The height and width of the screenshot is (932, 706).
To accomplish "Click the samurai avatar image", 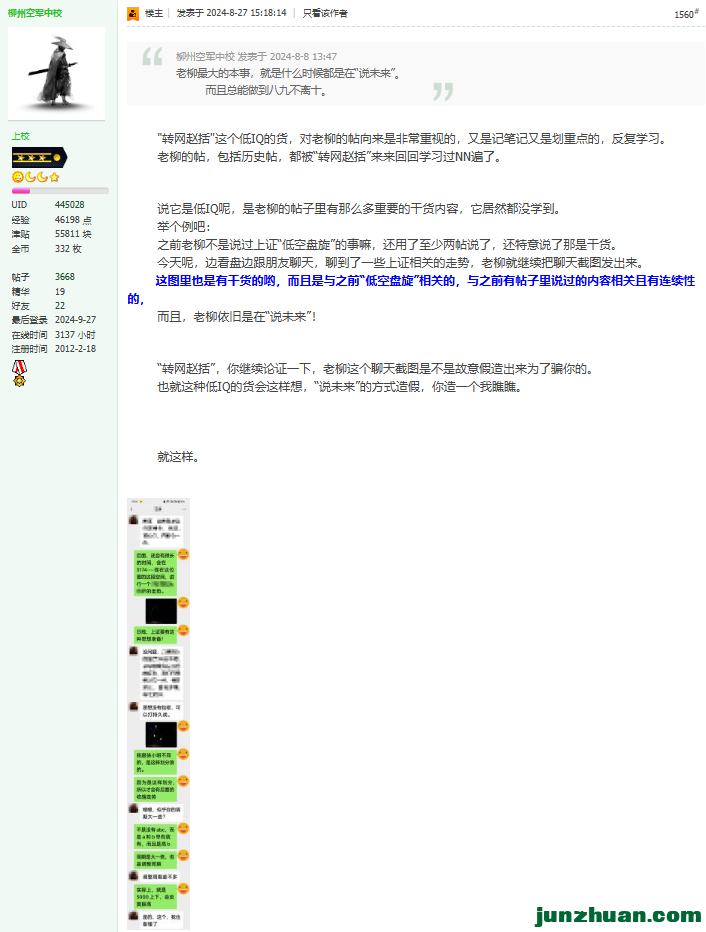I will click(56, 73).
